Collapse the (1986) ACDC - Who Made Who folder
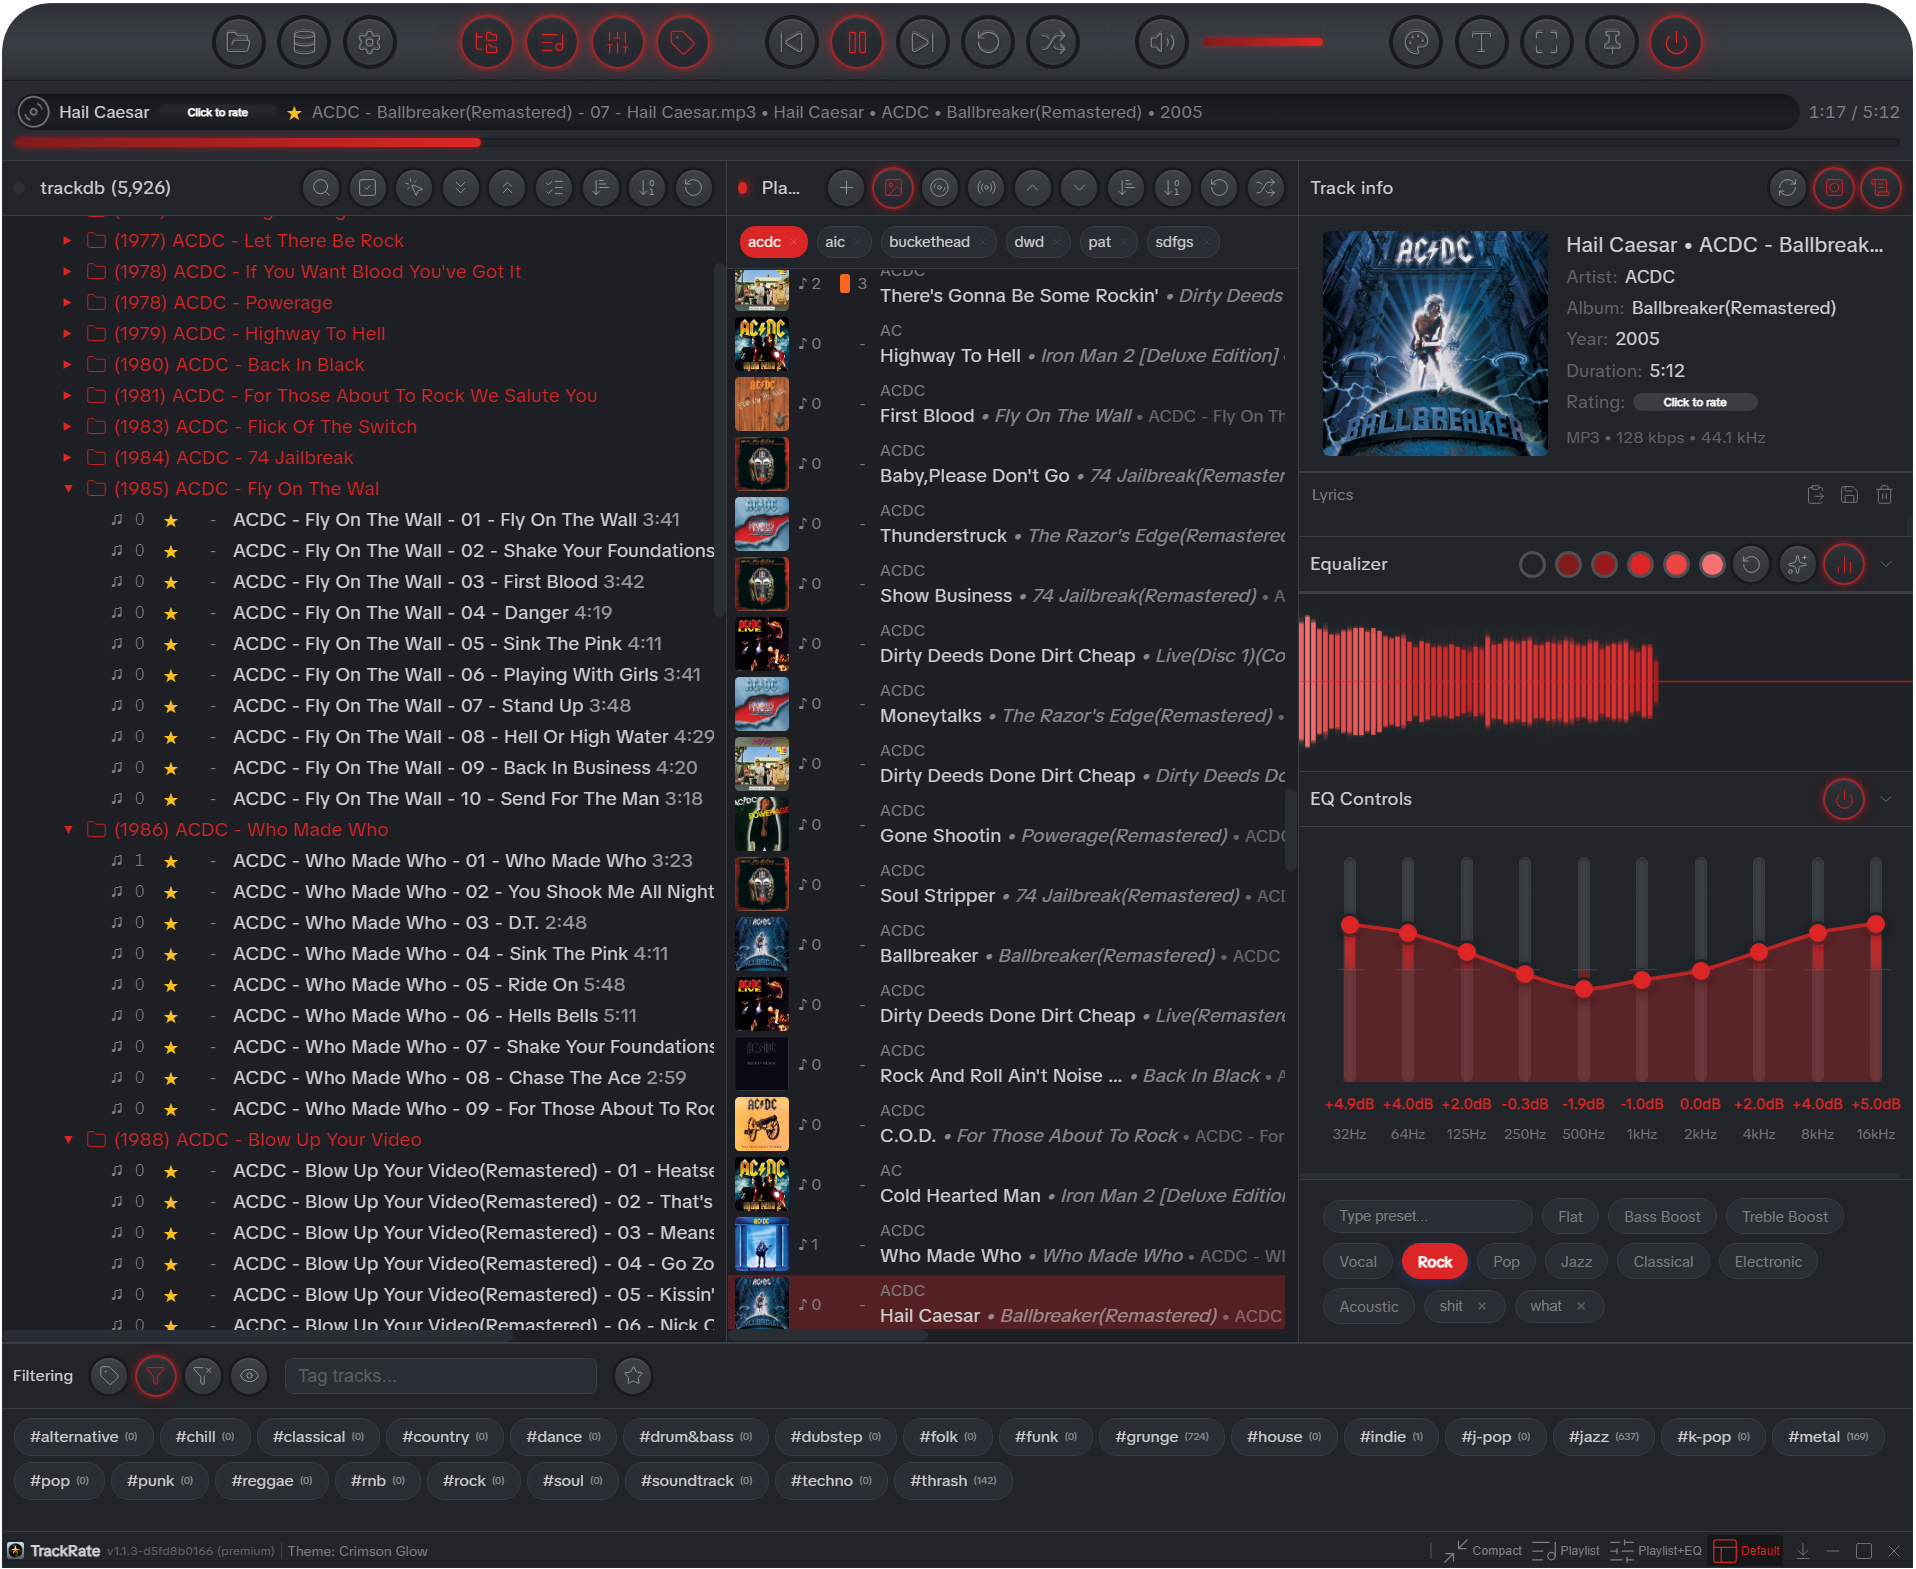The height and width of the screenshot is (1569, 1916). pos(67,830)
